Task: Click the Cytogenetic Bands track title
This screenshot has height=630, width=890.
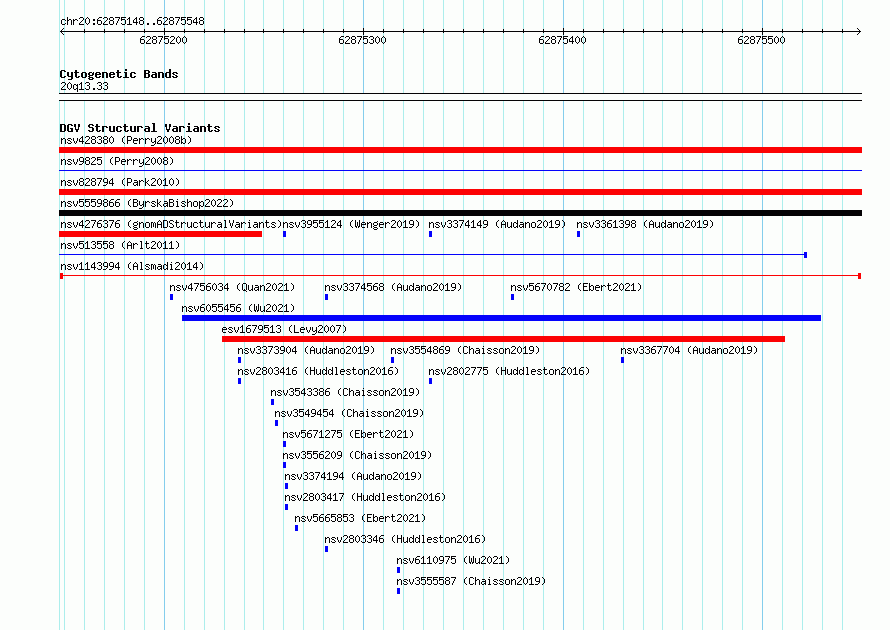Action: pyautogui.click(x=119, y=74)
